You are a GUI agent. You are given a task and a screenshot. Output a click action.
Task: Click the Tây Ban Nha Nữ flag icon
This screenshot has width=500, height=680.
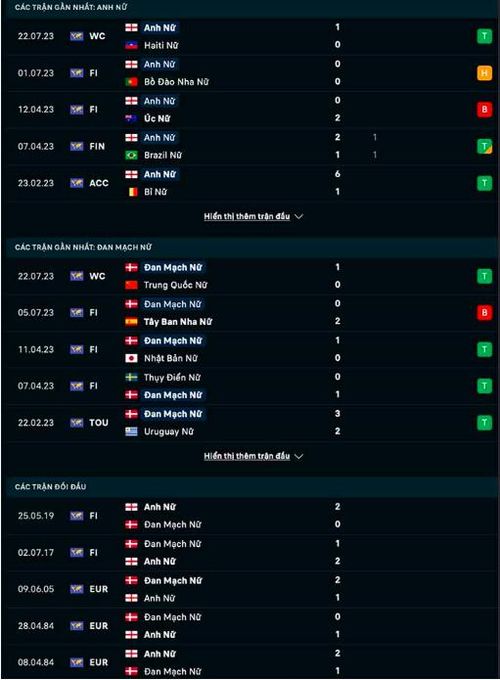pyautogui.click(x=131, y=321)
